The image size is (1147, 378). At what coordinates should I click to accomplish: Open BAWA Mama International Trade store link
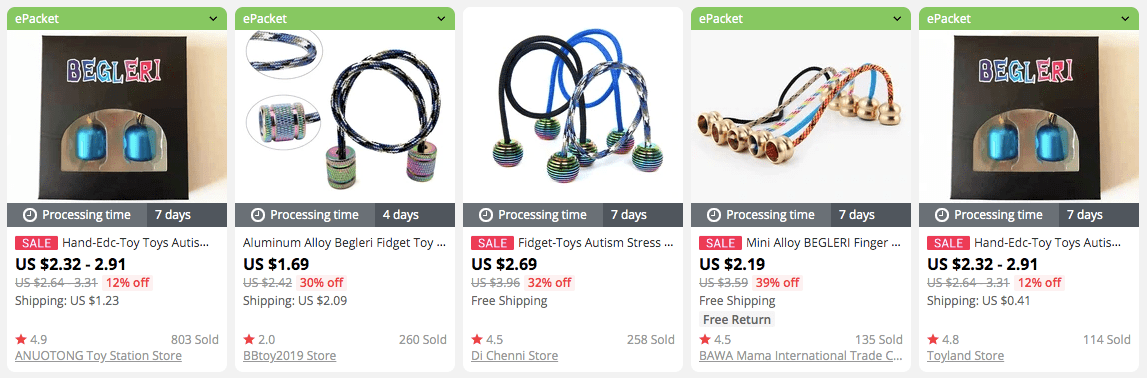tap(801, 356)
